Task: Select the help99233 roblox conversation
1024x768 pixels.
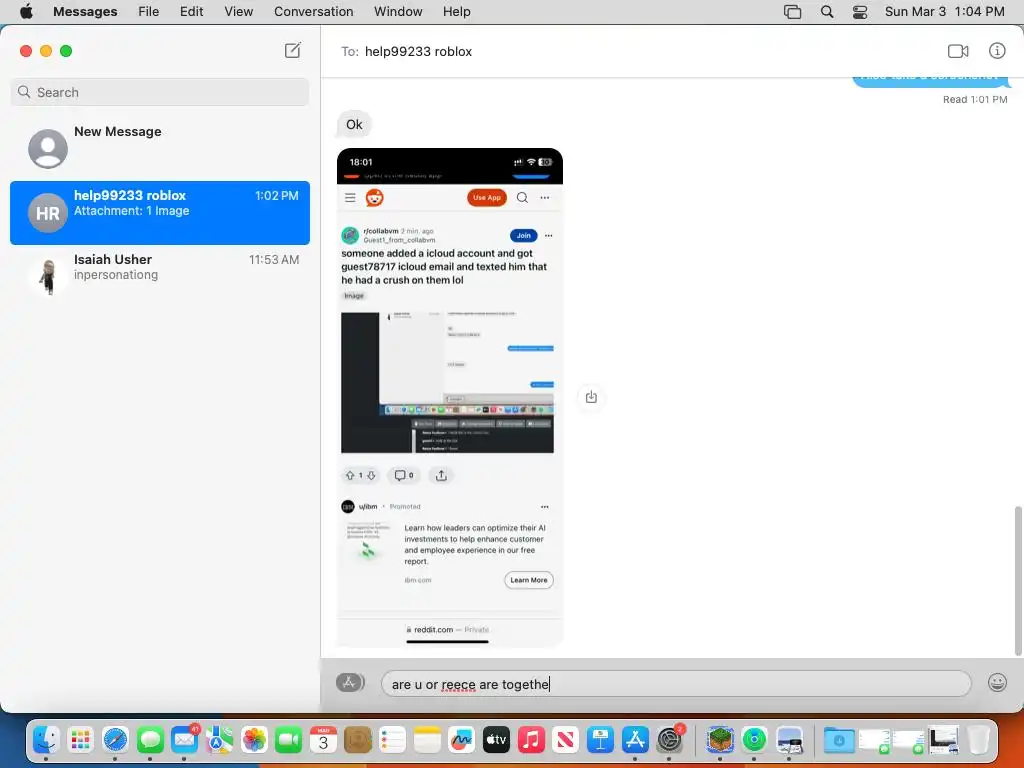Action: point(160,213)
